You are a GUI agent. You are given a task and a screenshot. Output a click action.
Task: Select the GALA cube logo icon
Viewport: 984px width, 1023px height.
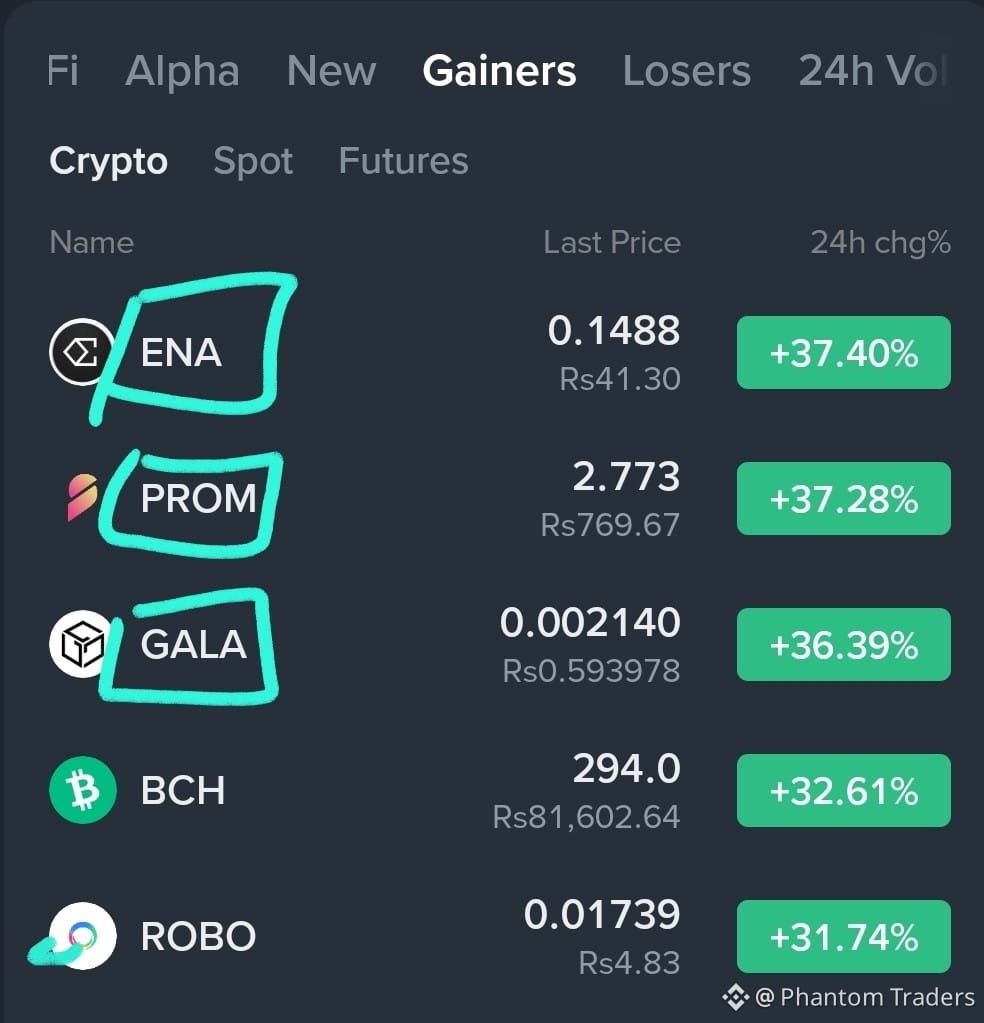coord(82,644)
